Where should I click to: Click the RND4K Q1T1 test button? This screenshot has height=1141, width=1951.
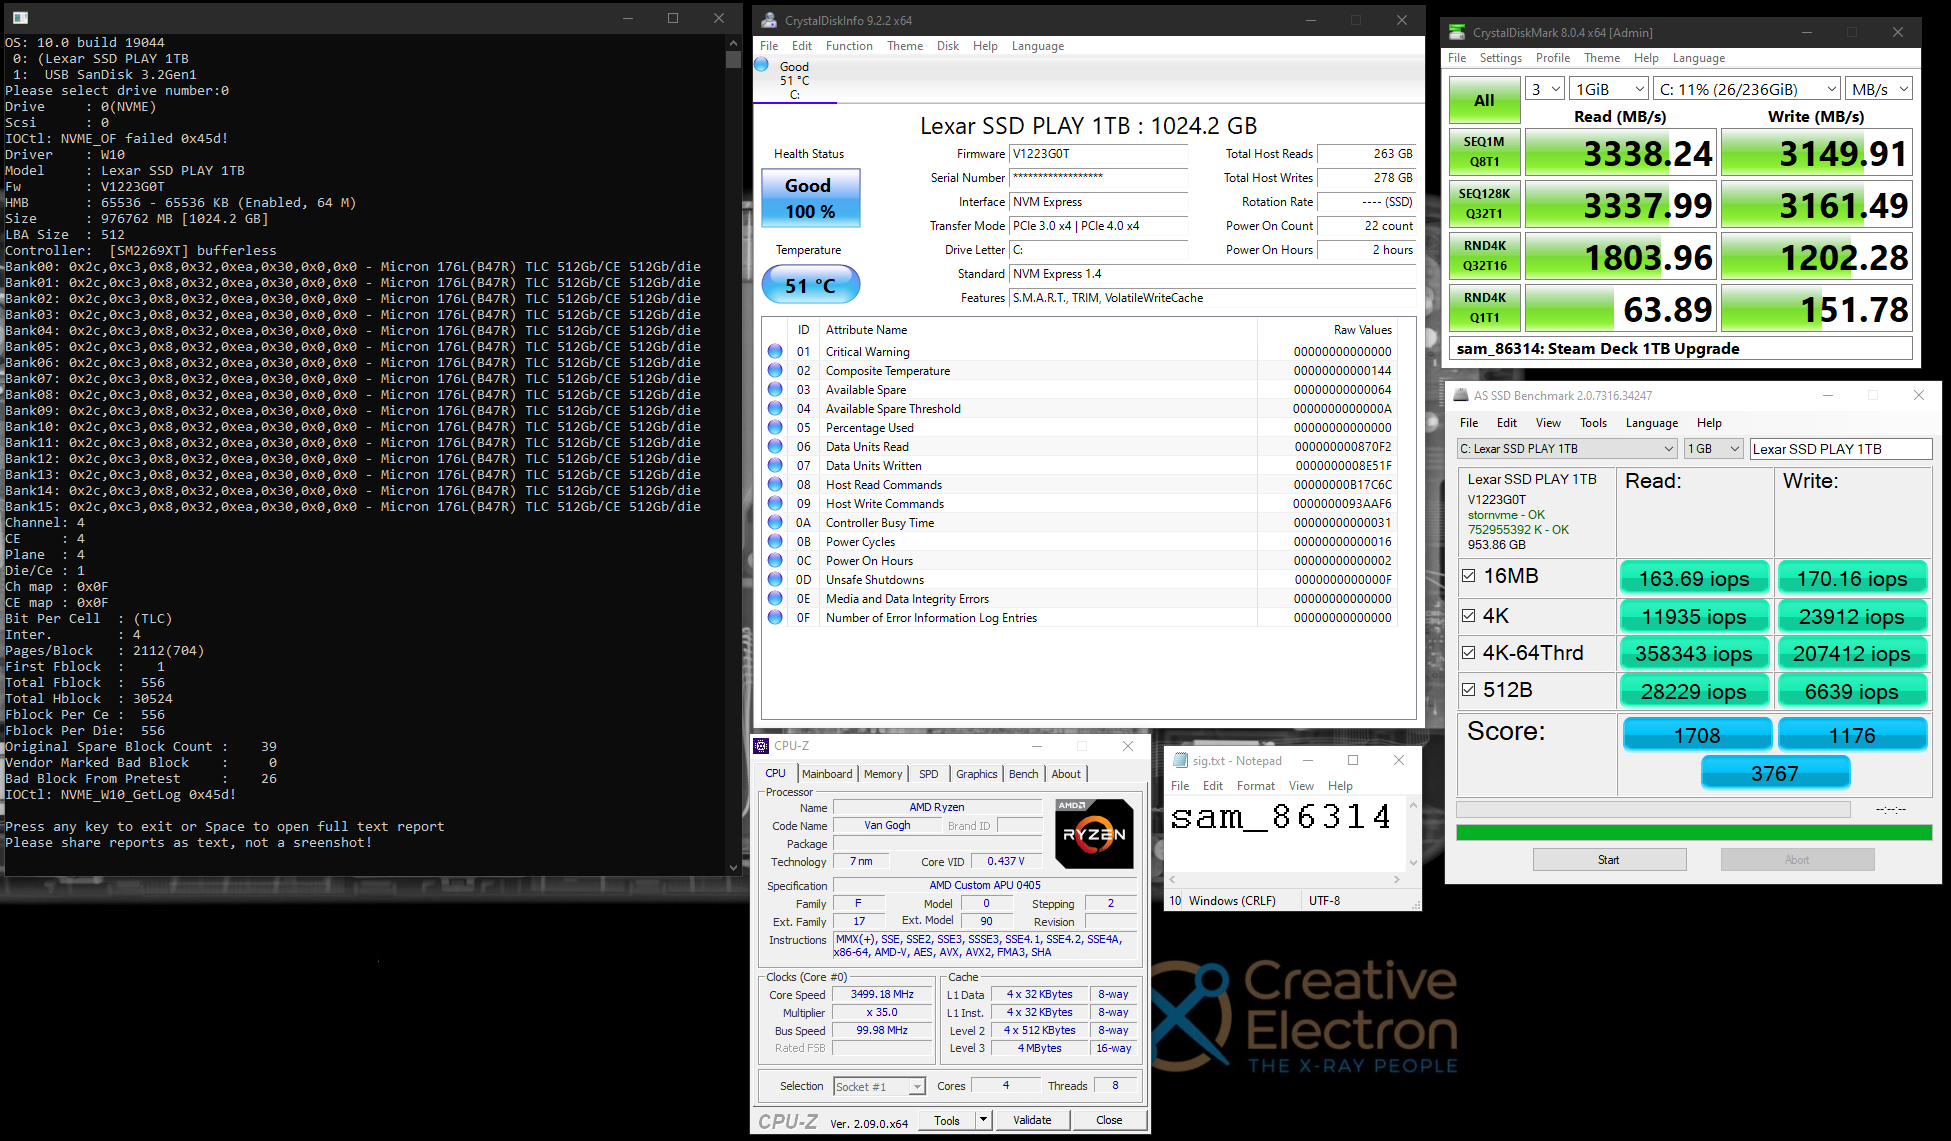[1484, 308]
